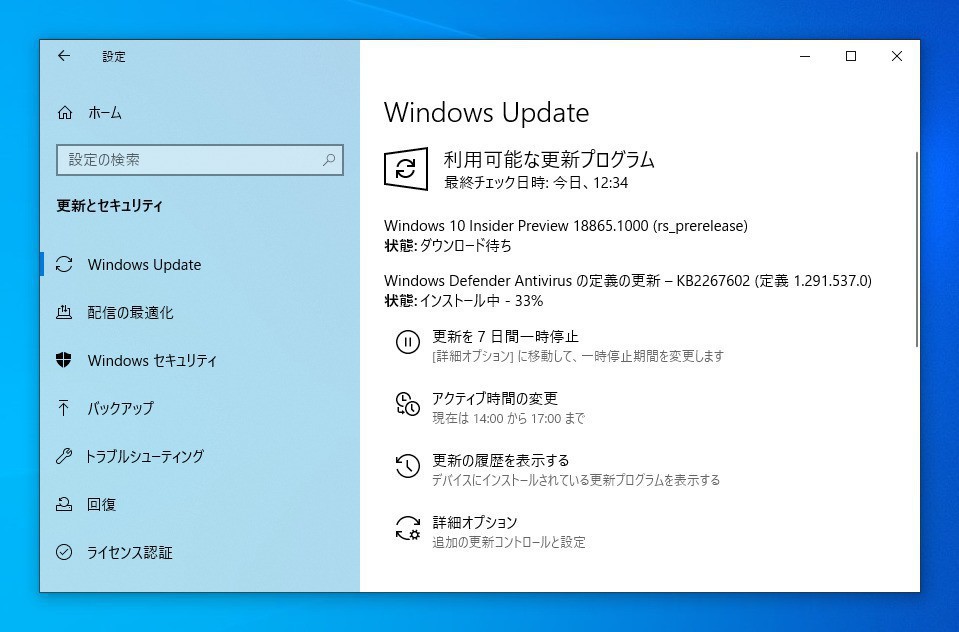Click アクティブ時間の変更 link
This screenshot has height=632, width=959.
click(495, 398)
